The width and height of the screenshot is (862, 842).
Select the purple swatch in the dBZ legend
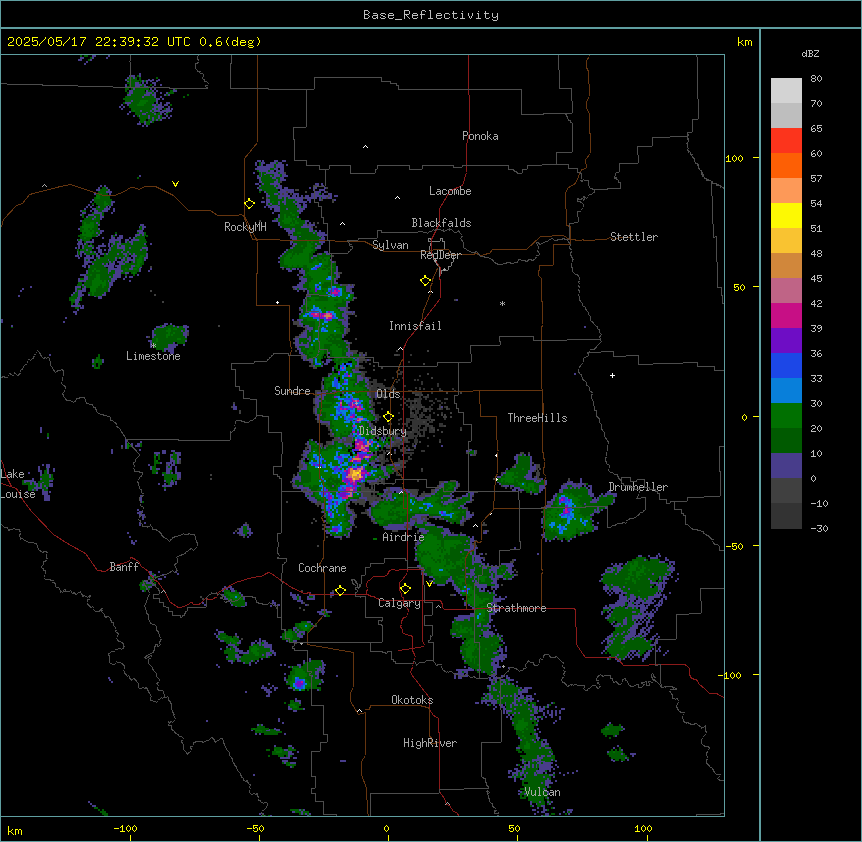(x=786, y=341)
